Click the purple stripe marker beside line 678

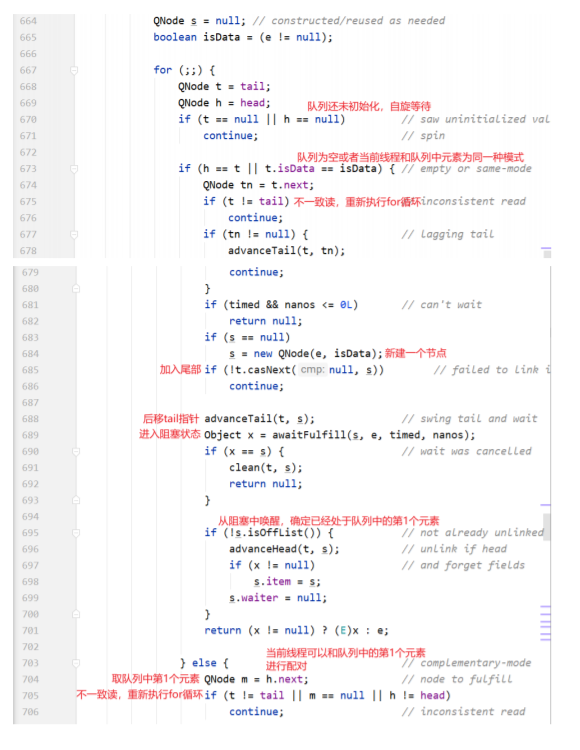click(546, 248)
